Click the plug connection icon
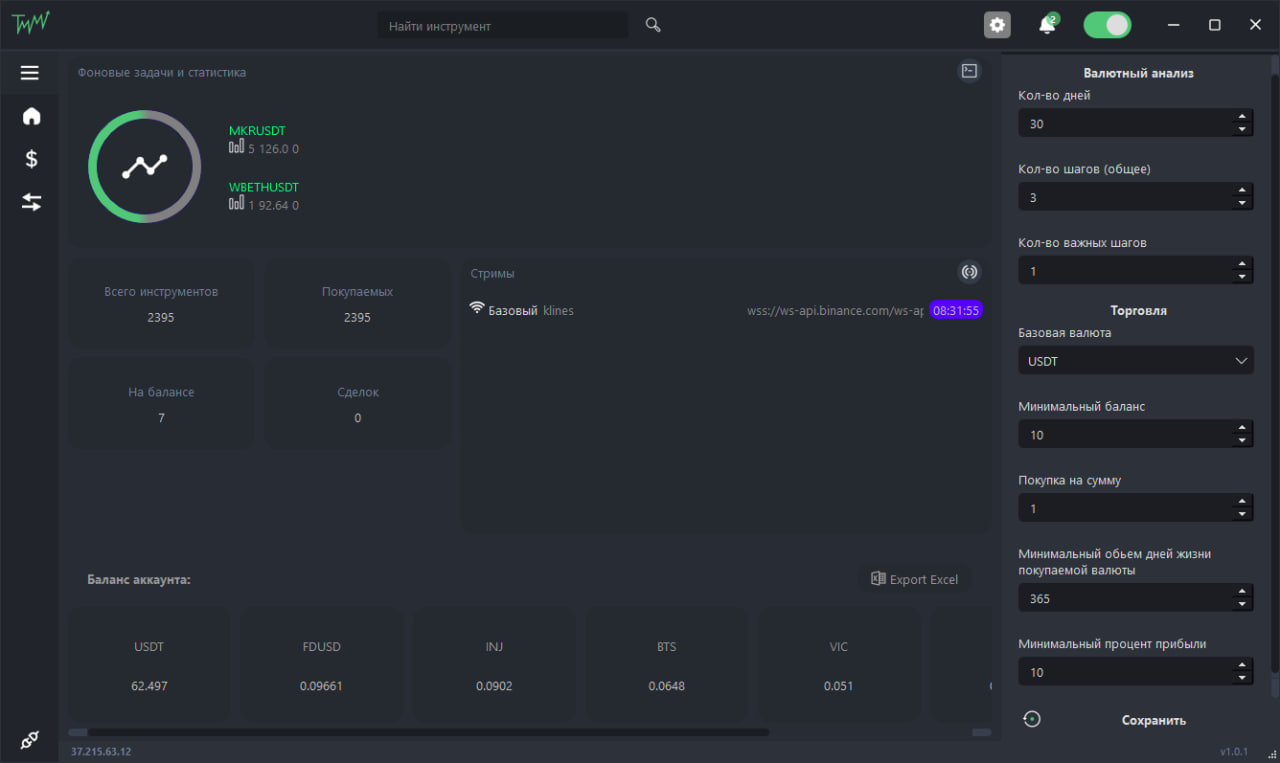Image resolution: width=1280 pixels, height=763 pixels. click(30, 740)
